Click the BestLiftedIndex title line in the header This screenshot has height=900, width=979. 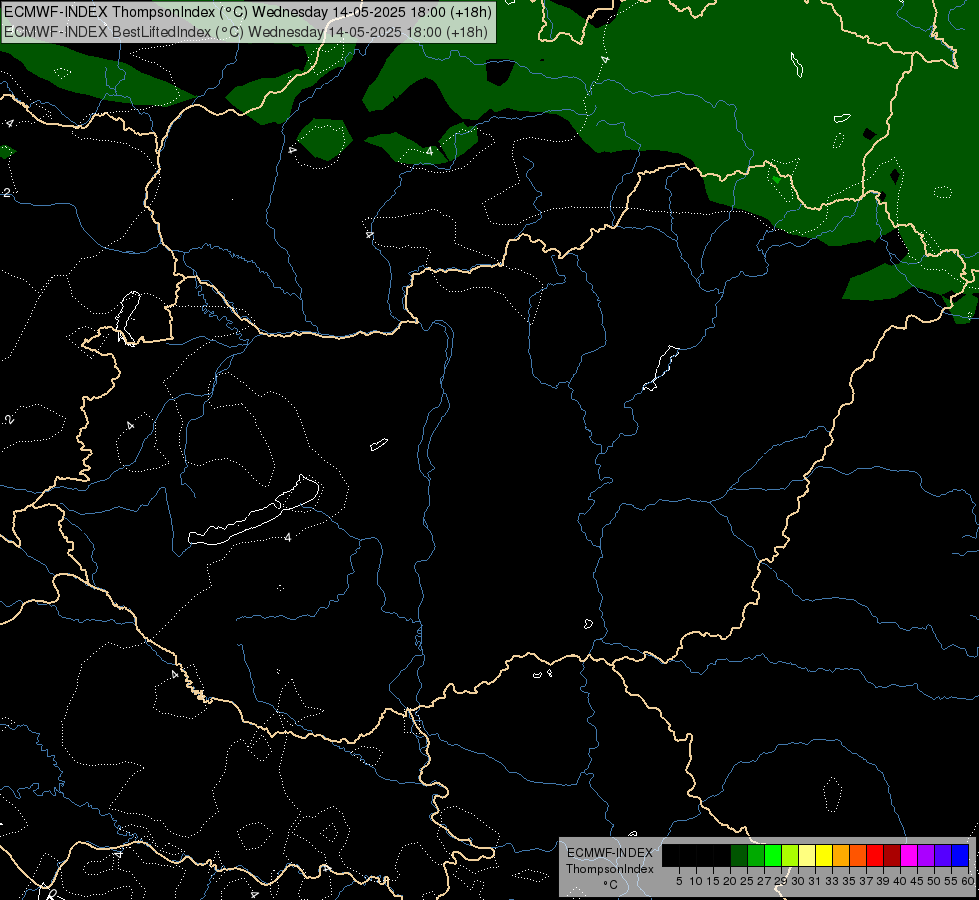(x=245, y=32)
